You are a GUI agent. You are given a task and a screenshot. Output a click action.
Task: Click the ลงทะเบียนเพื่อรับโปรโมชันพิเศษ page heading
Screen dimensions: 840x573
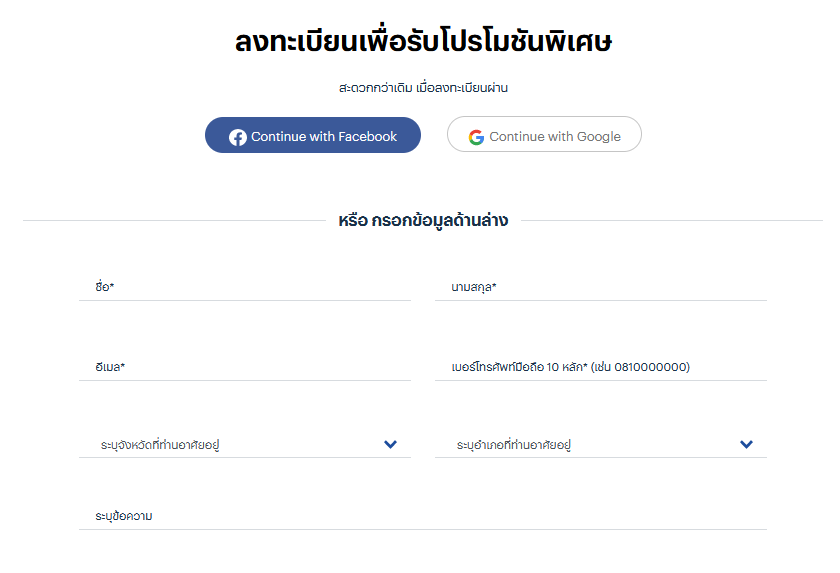pyautogui.click(x=423, y=41)
